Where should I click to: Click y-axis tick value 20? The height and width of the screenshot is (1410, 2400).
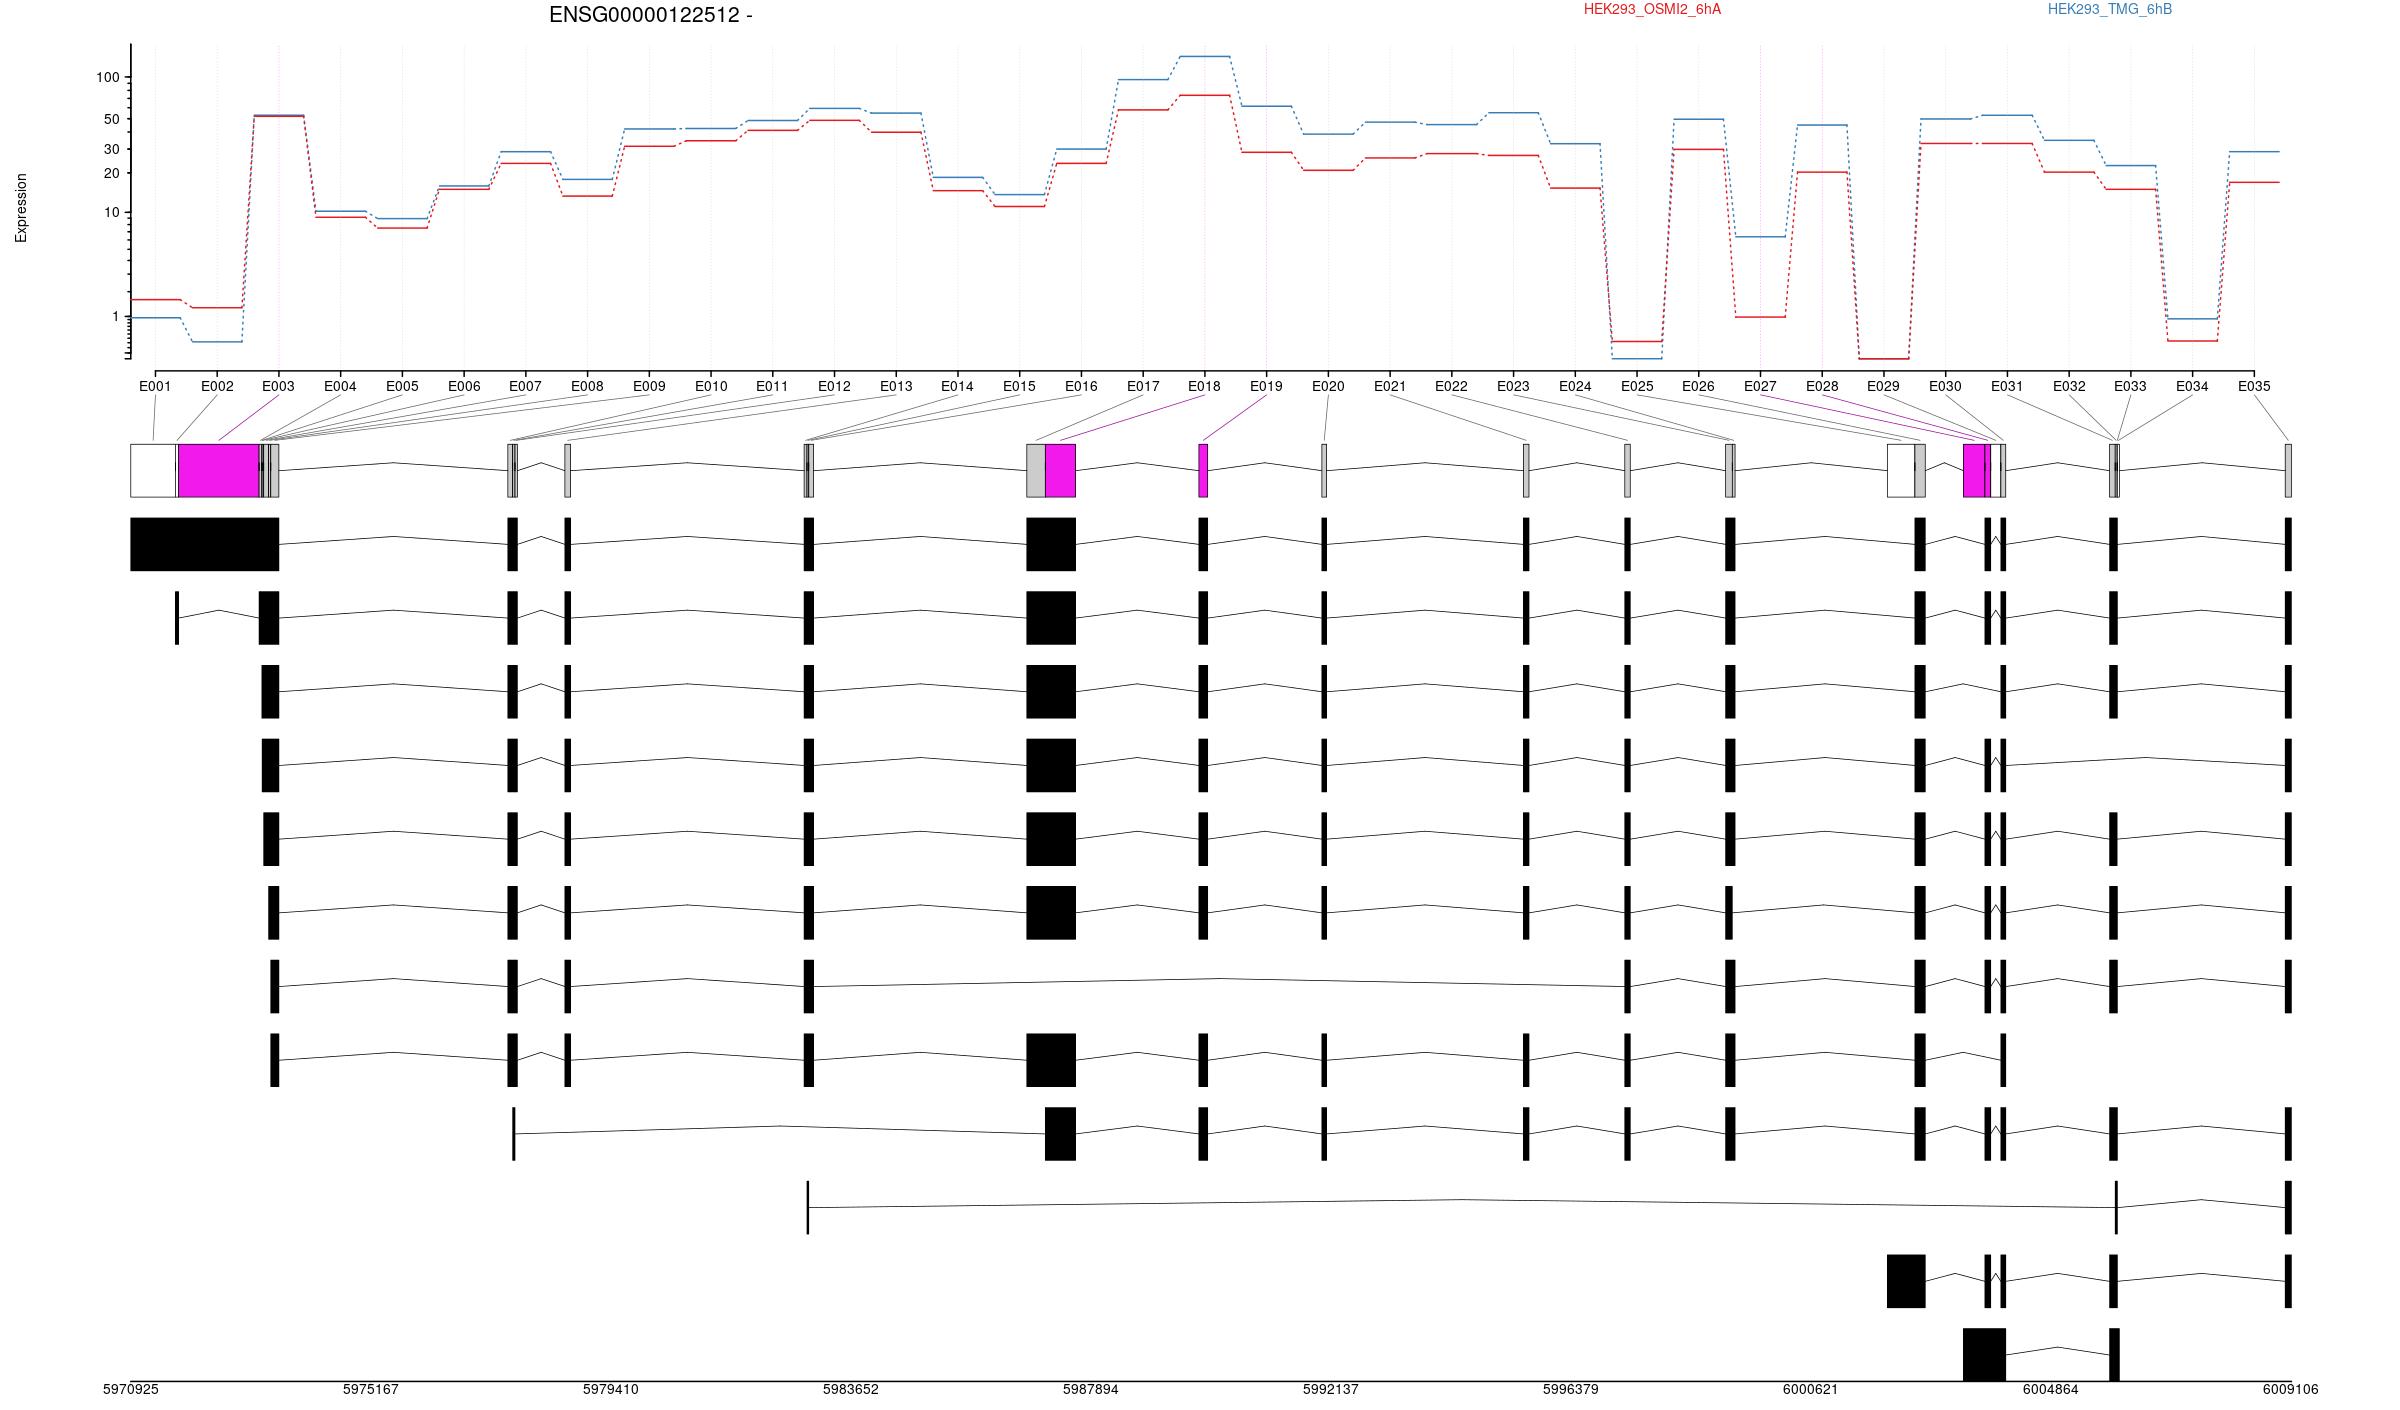[111, 173]
